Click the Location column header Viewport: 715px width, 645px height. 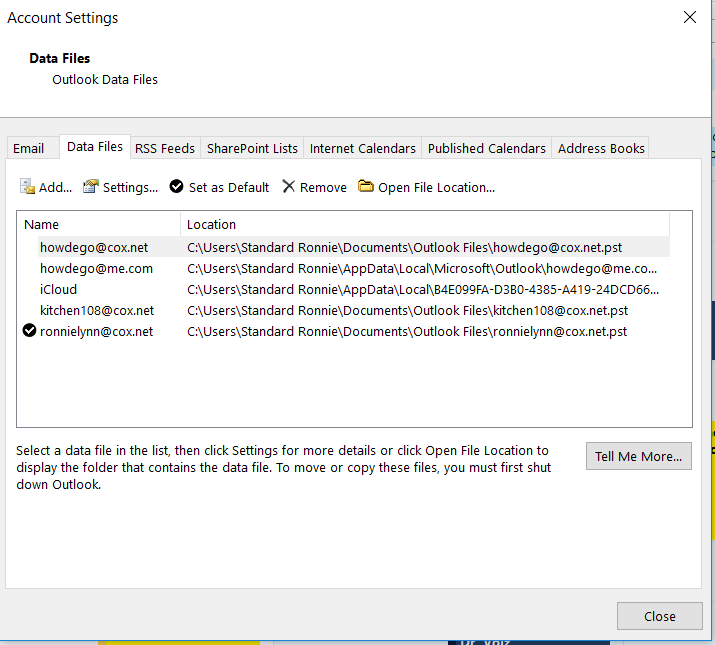pos(425,224)
